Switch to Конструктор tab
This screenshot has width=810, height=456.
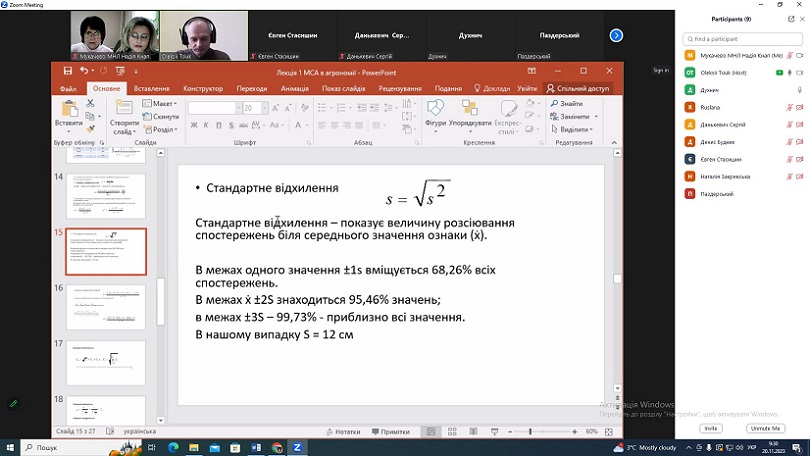203,88
